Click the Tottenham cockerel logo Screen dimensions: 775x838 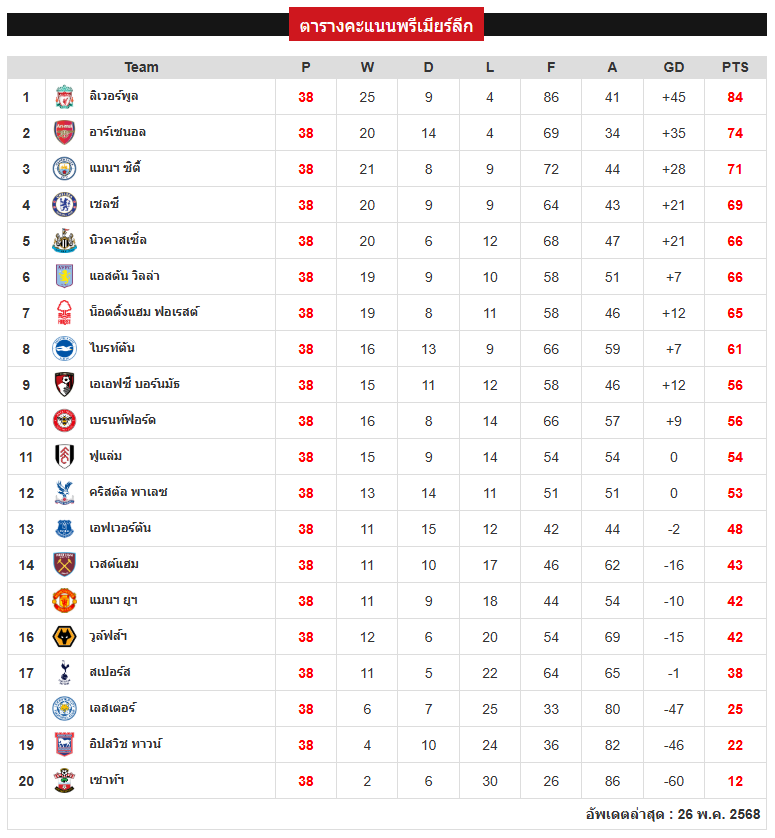coord(64,672)
